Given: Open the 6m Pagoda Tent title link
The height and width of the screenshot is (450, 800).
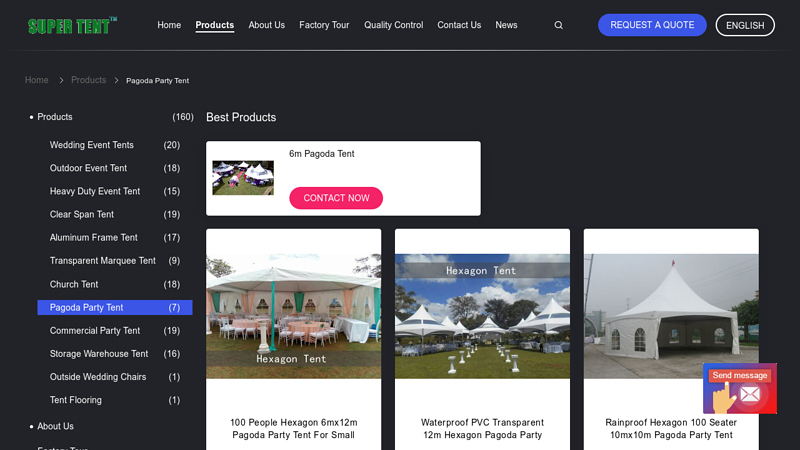Looking at the screenshot, I should [x=321, y=154].
